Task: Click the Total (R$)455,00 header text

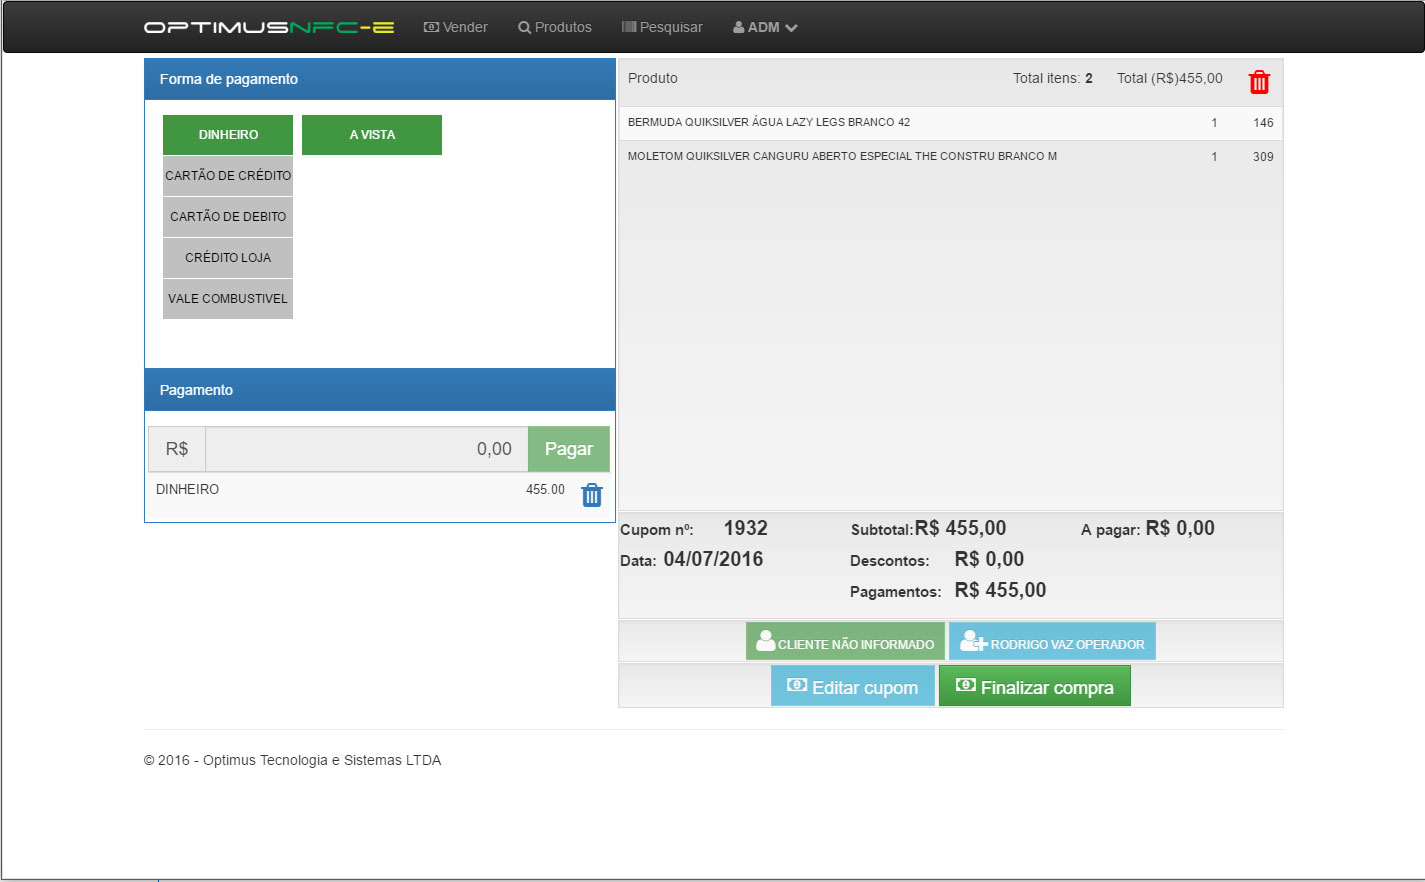Action: coord(1170,78)
